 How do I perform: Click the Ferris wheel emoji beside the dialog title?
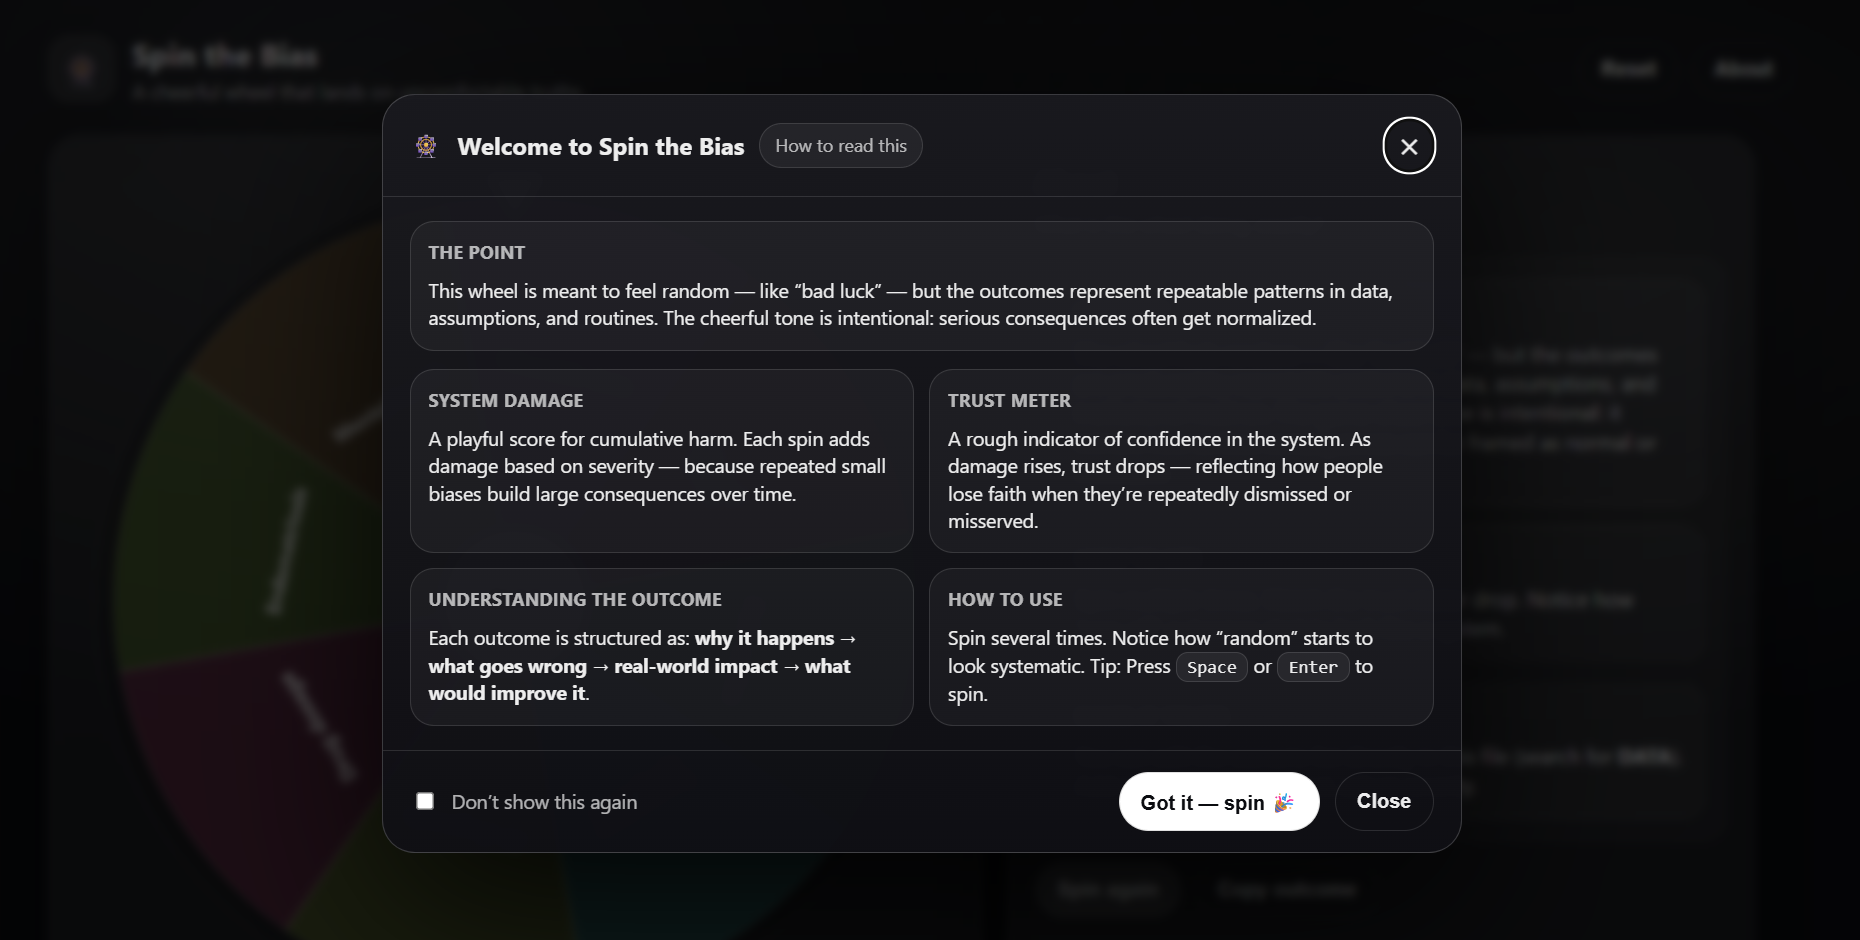pos(425,146)
